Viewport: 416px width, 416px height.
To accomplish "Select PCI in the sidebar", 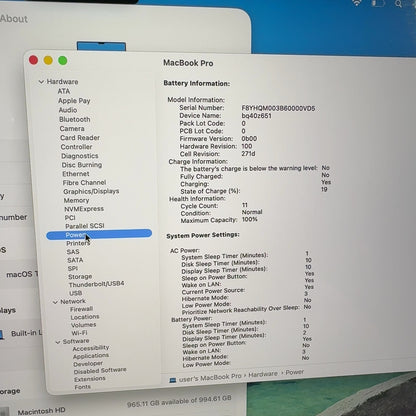I will [70, 218].
